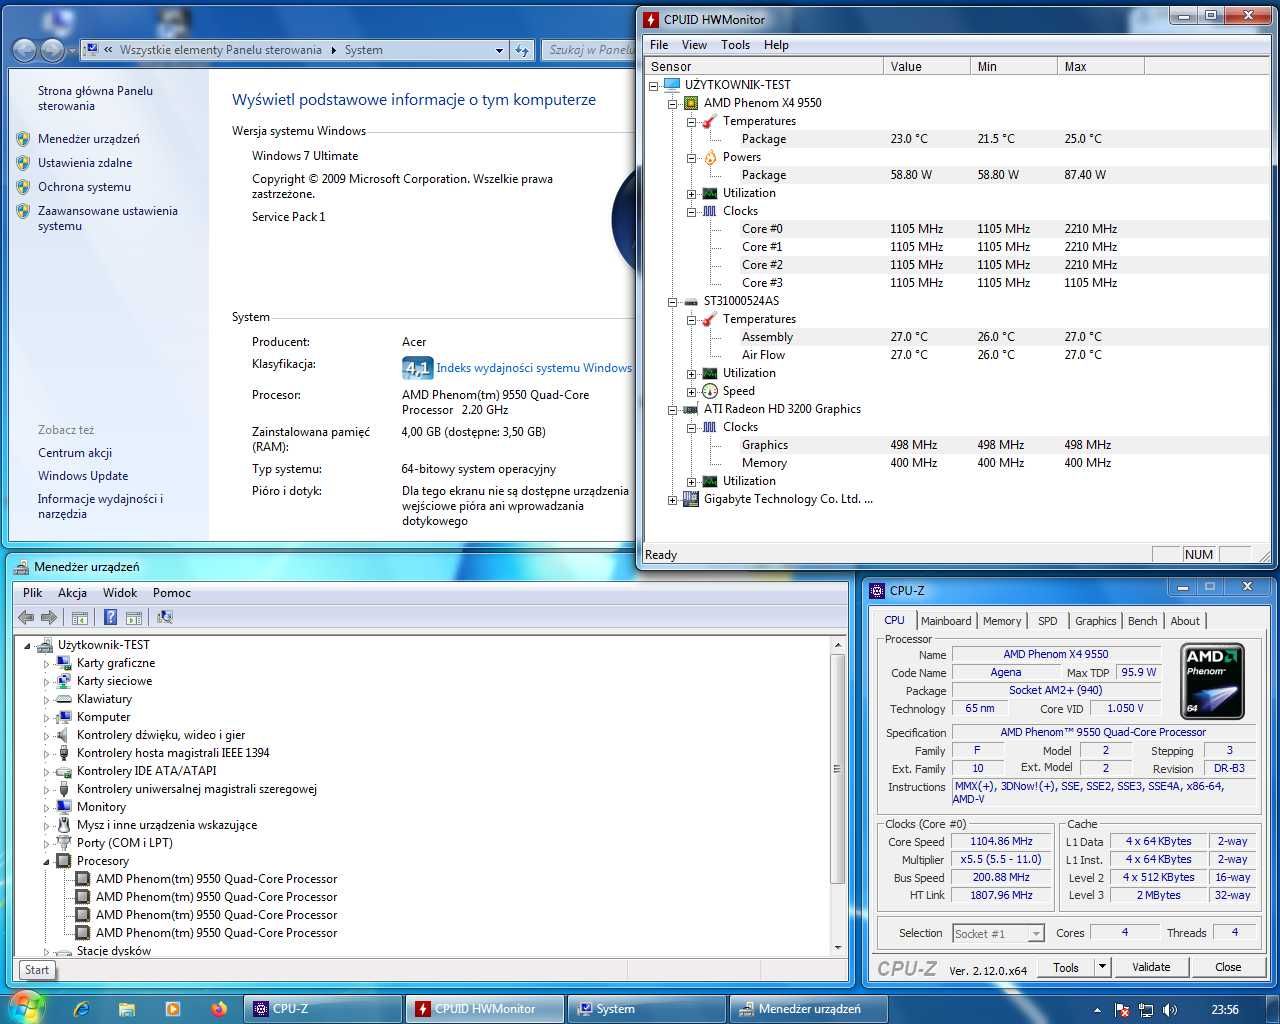Open Menedżer urządzeń link in sidebar
Image resolution: width=1280 pixels, height=1024 pixels.
tap(89, 139)
